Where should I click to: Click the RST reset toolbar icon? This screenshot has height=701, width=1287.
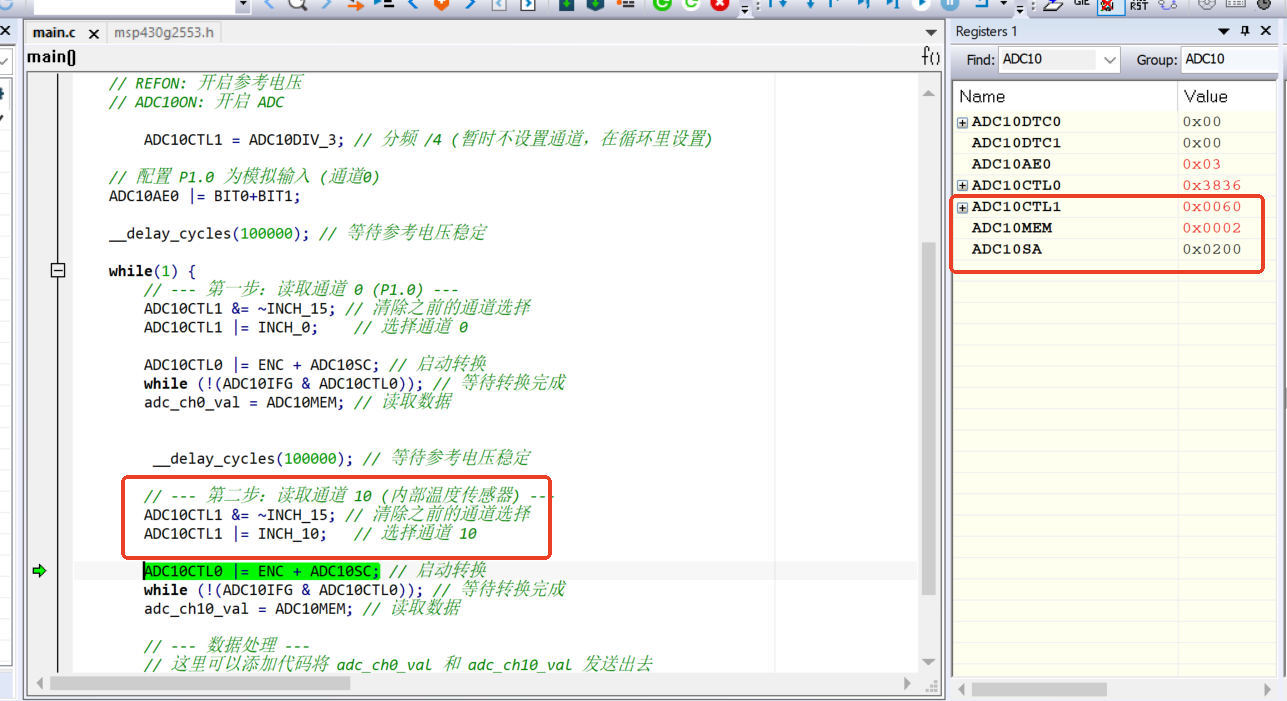(x=1139, y=5)
